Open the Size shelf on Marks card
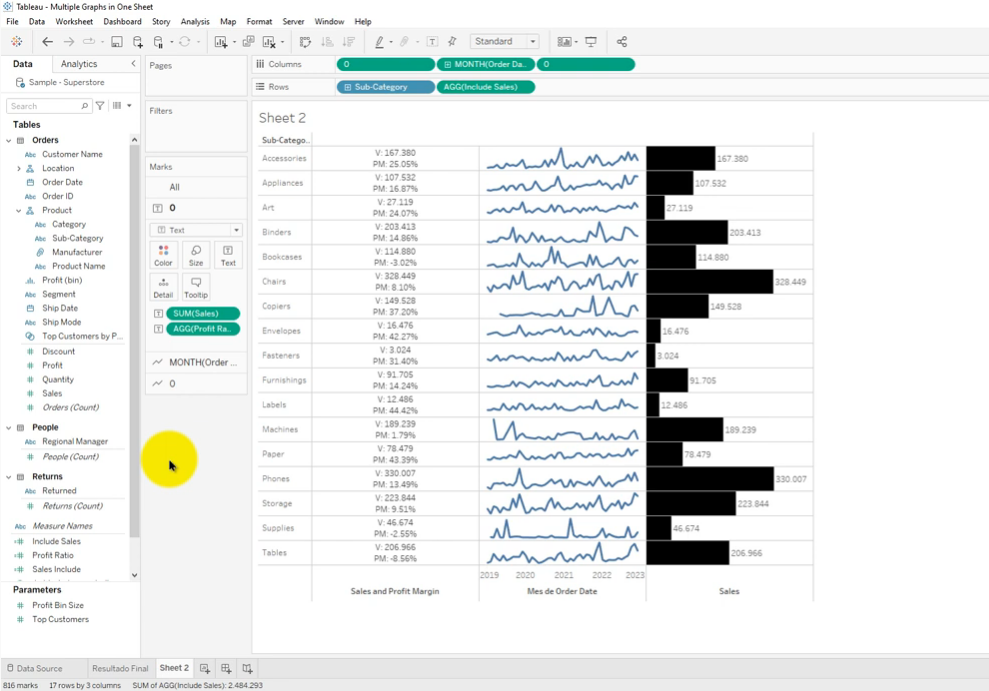 (x=196, y=254)
